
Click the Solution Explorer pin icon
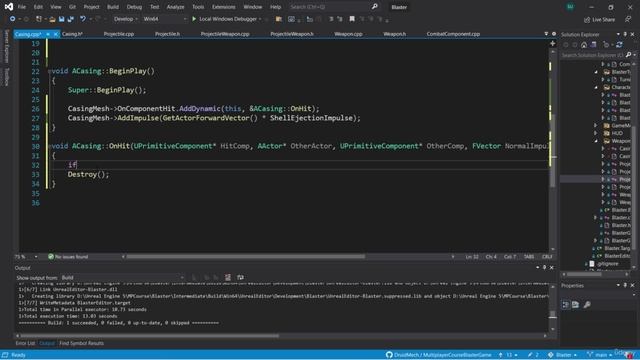click(625, 34)
